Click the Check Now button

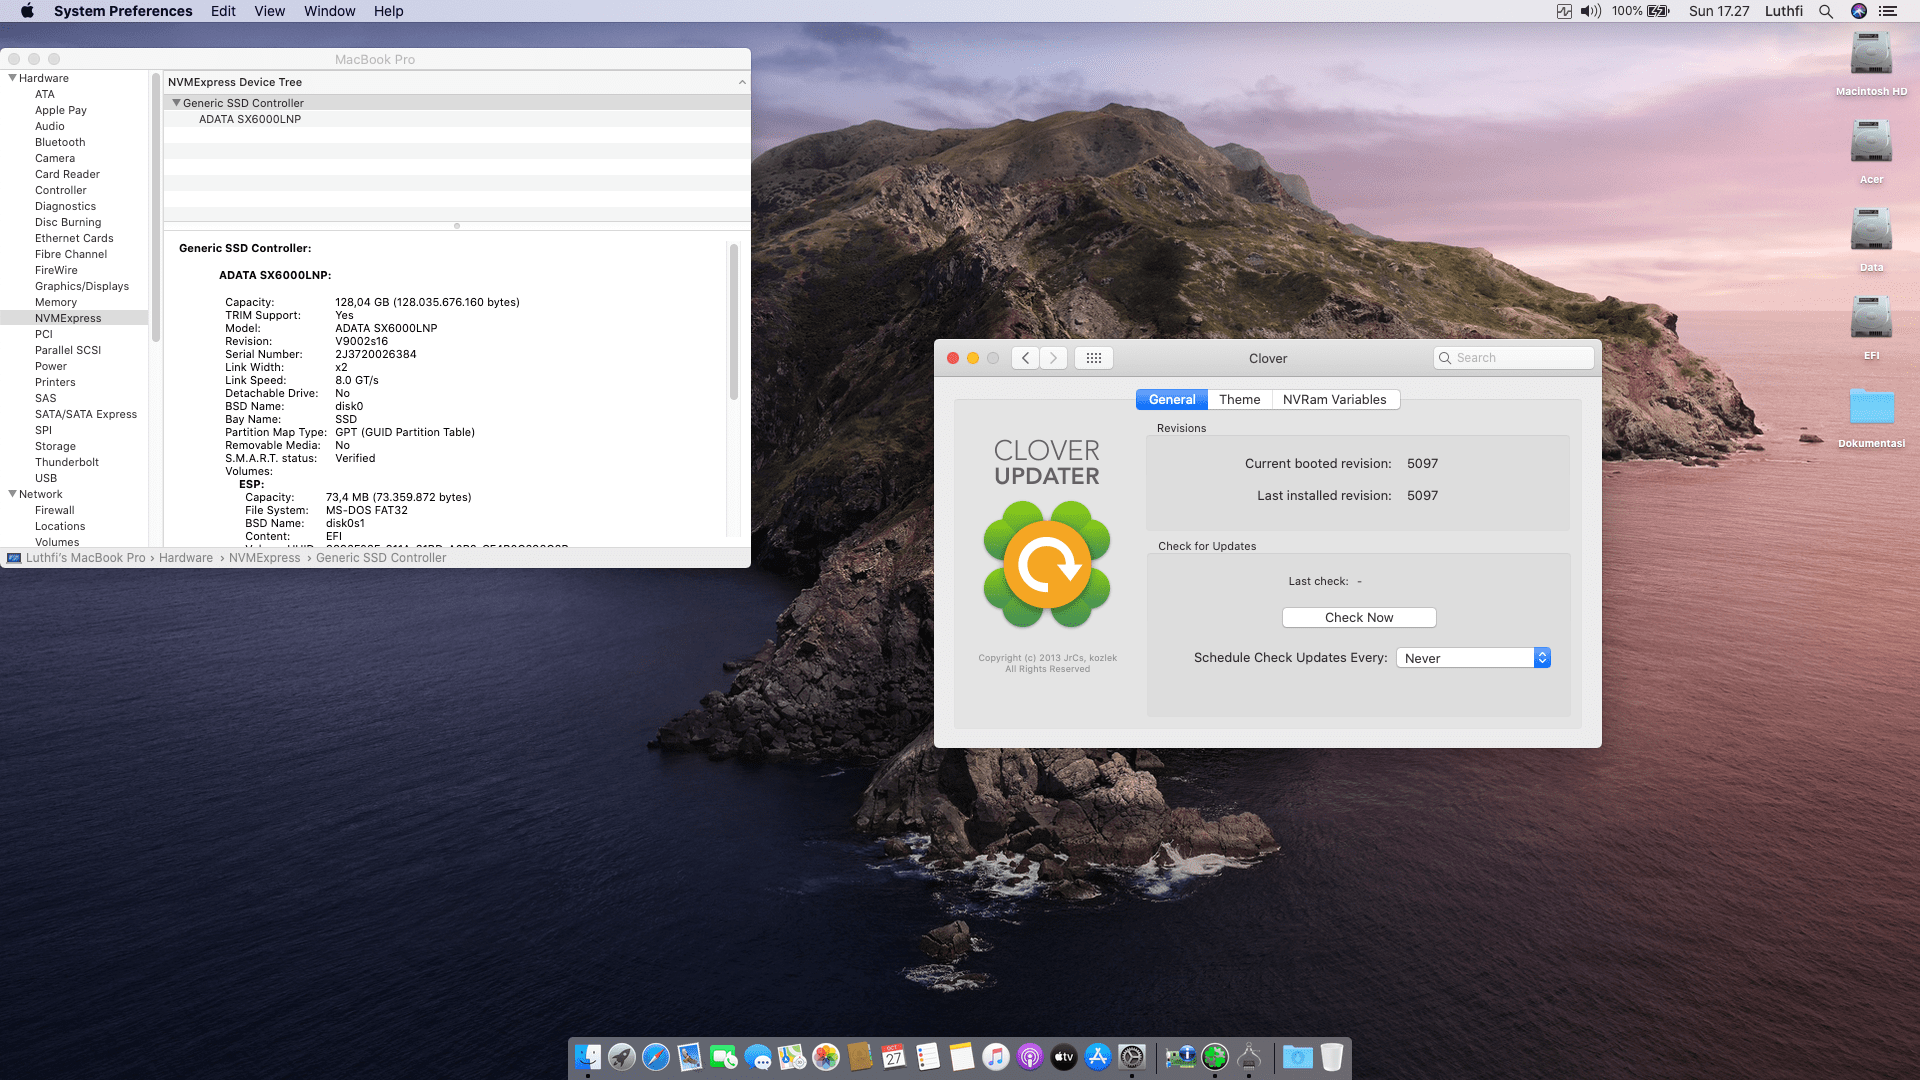click(1358, 618)
